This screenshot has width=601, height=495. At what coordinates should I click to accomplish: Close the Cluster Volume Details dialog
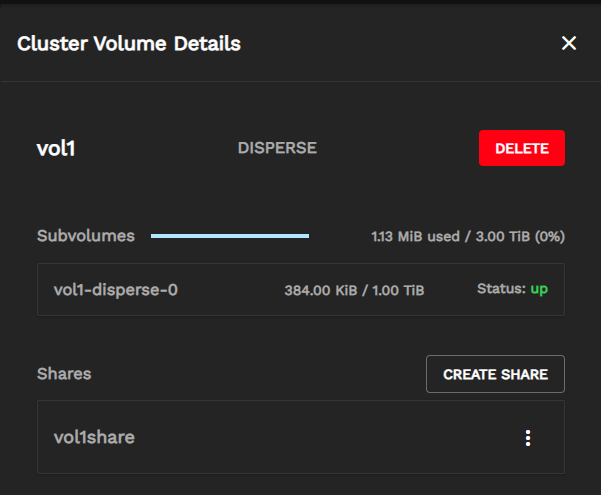coord(569,43)
